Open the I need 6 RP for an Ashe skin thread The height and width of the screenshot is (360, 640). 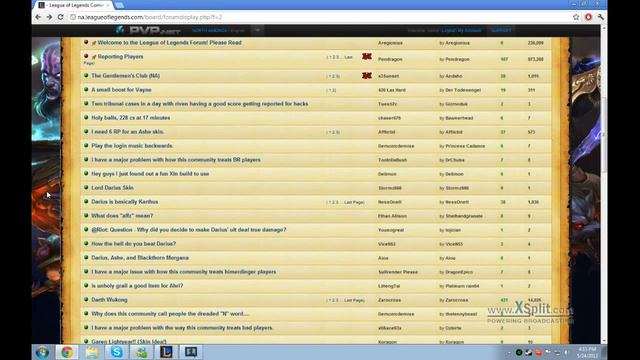[x=128, y=131]
